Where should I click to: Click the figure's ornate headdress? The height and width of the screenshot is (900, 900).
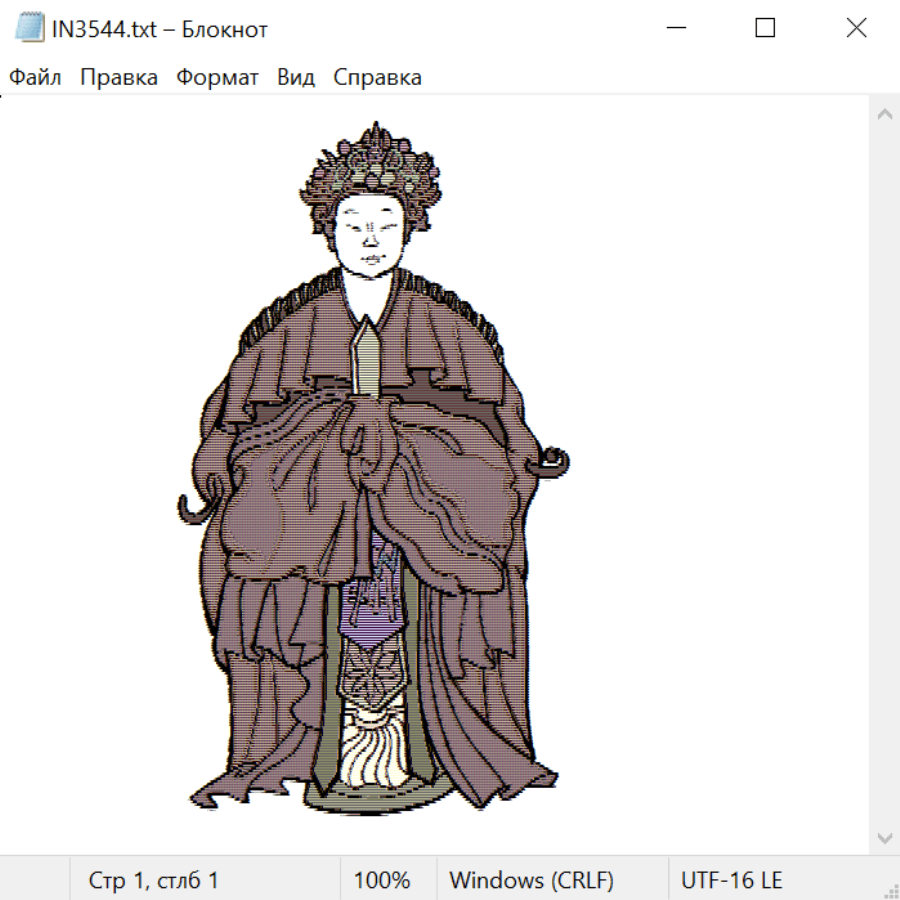pyautogui.click(x=372, y=163)
